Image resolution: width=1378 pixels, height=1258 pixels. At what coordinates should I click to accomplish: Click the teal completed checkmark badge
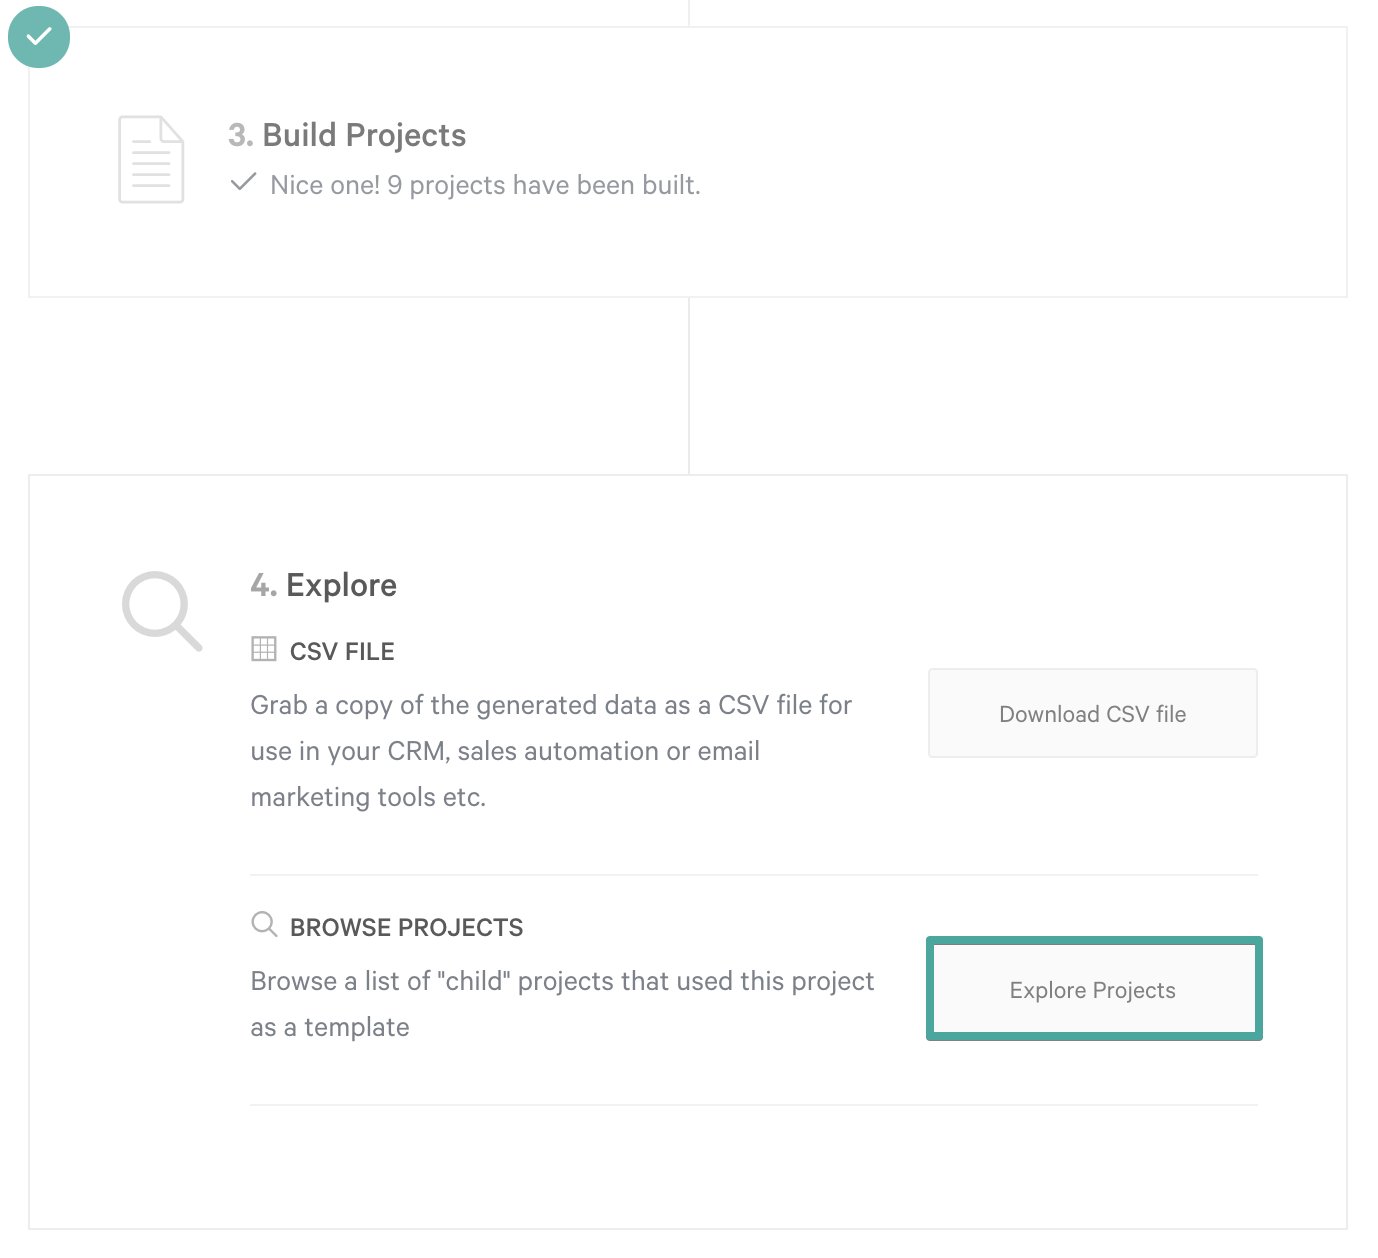coord(39,37)
